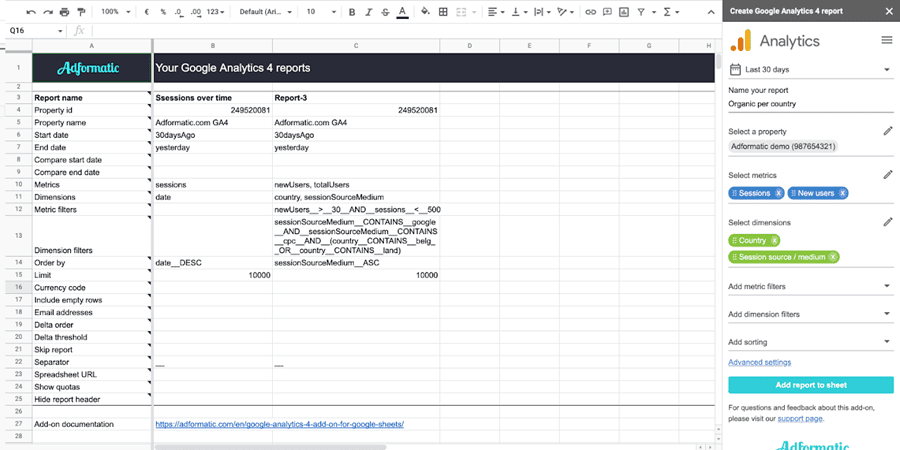Open the zoom level dropdown

(115, 11)
